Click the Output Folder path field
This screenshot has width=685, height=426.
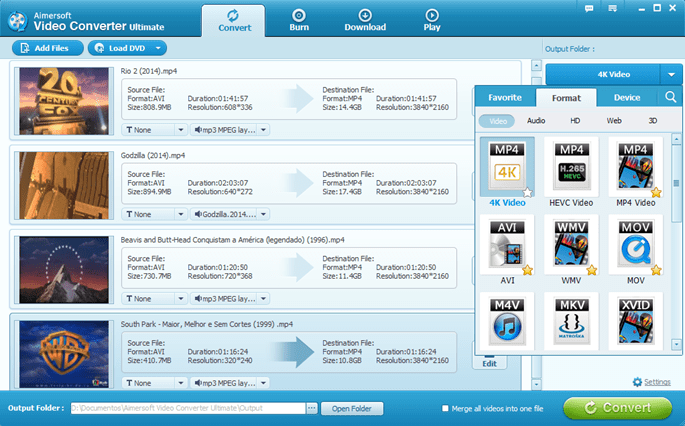point(188,408)
